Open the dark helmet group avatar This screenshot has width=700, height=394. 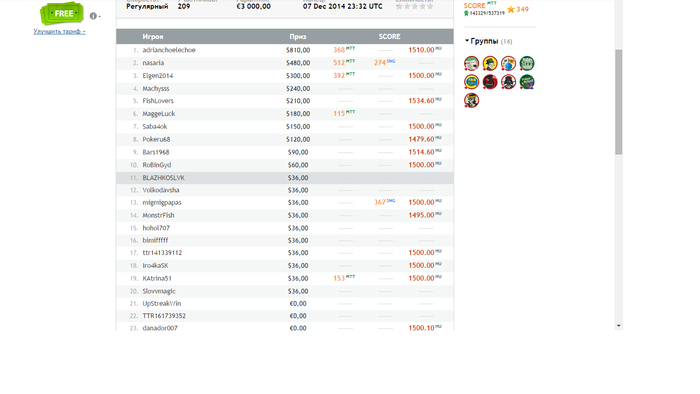508,82
